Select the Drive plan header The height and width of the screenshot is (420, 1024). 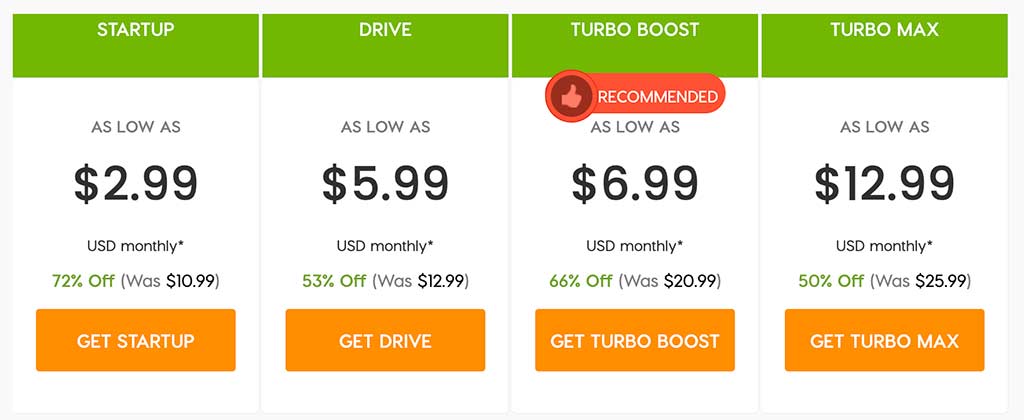(385, 30)
